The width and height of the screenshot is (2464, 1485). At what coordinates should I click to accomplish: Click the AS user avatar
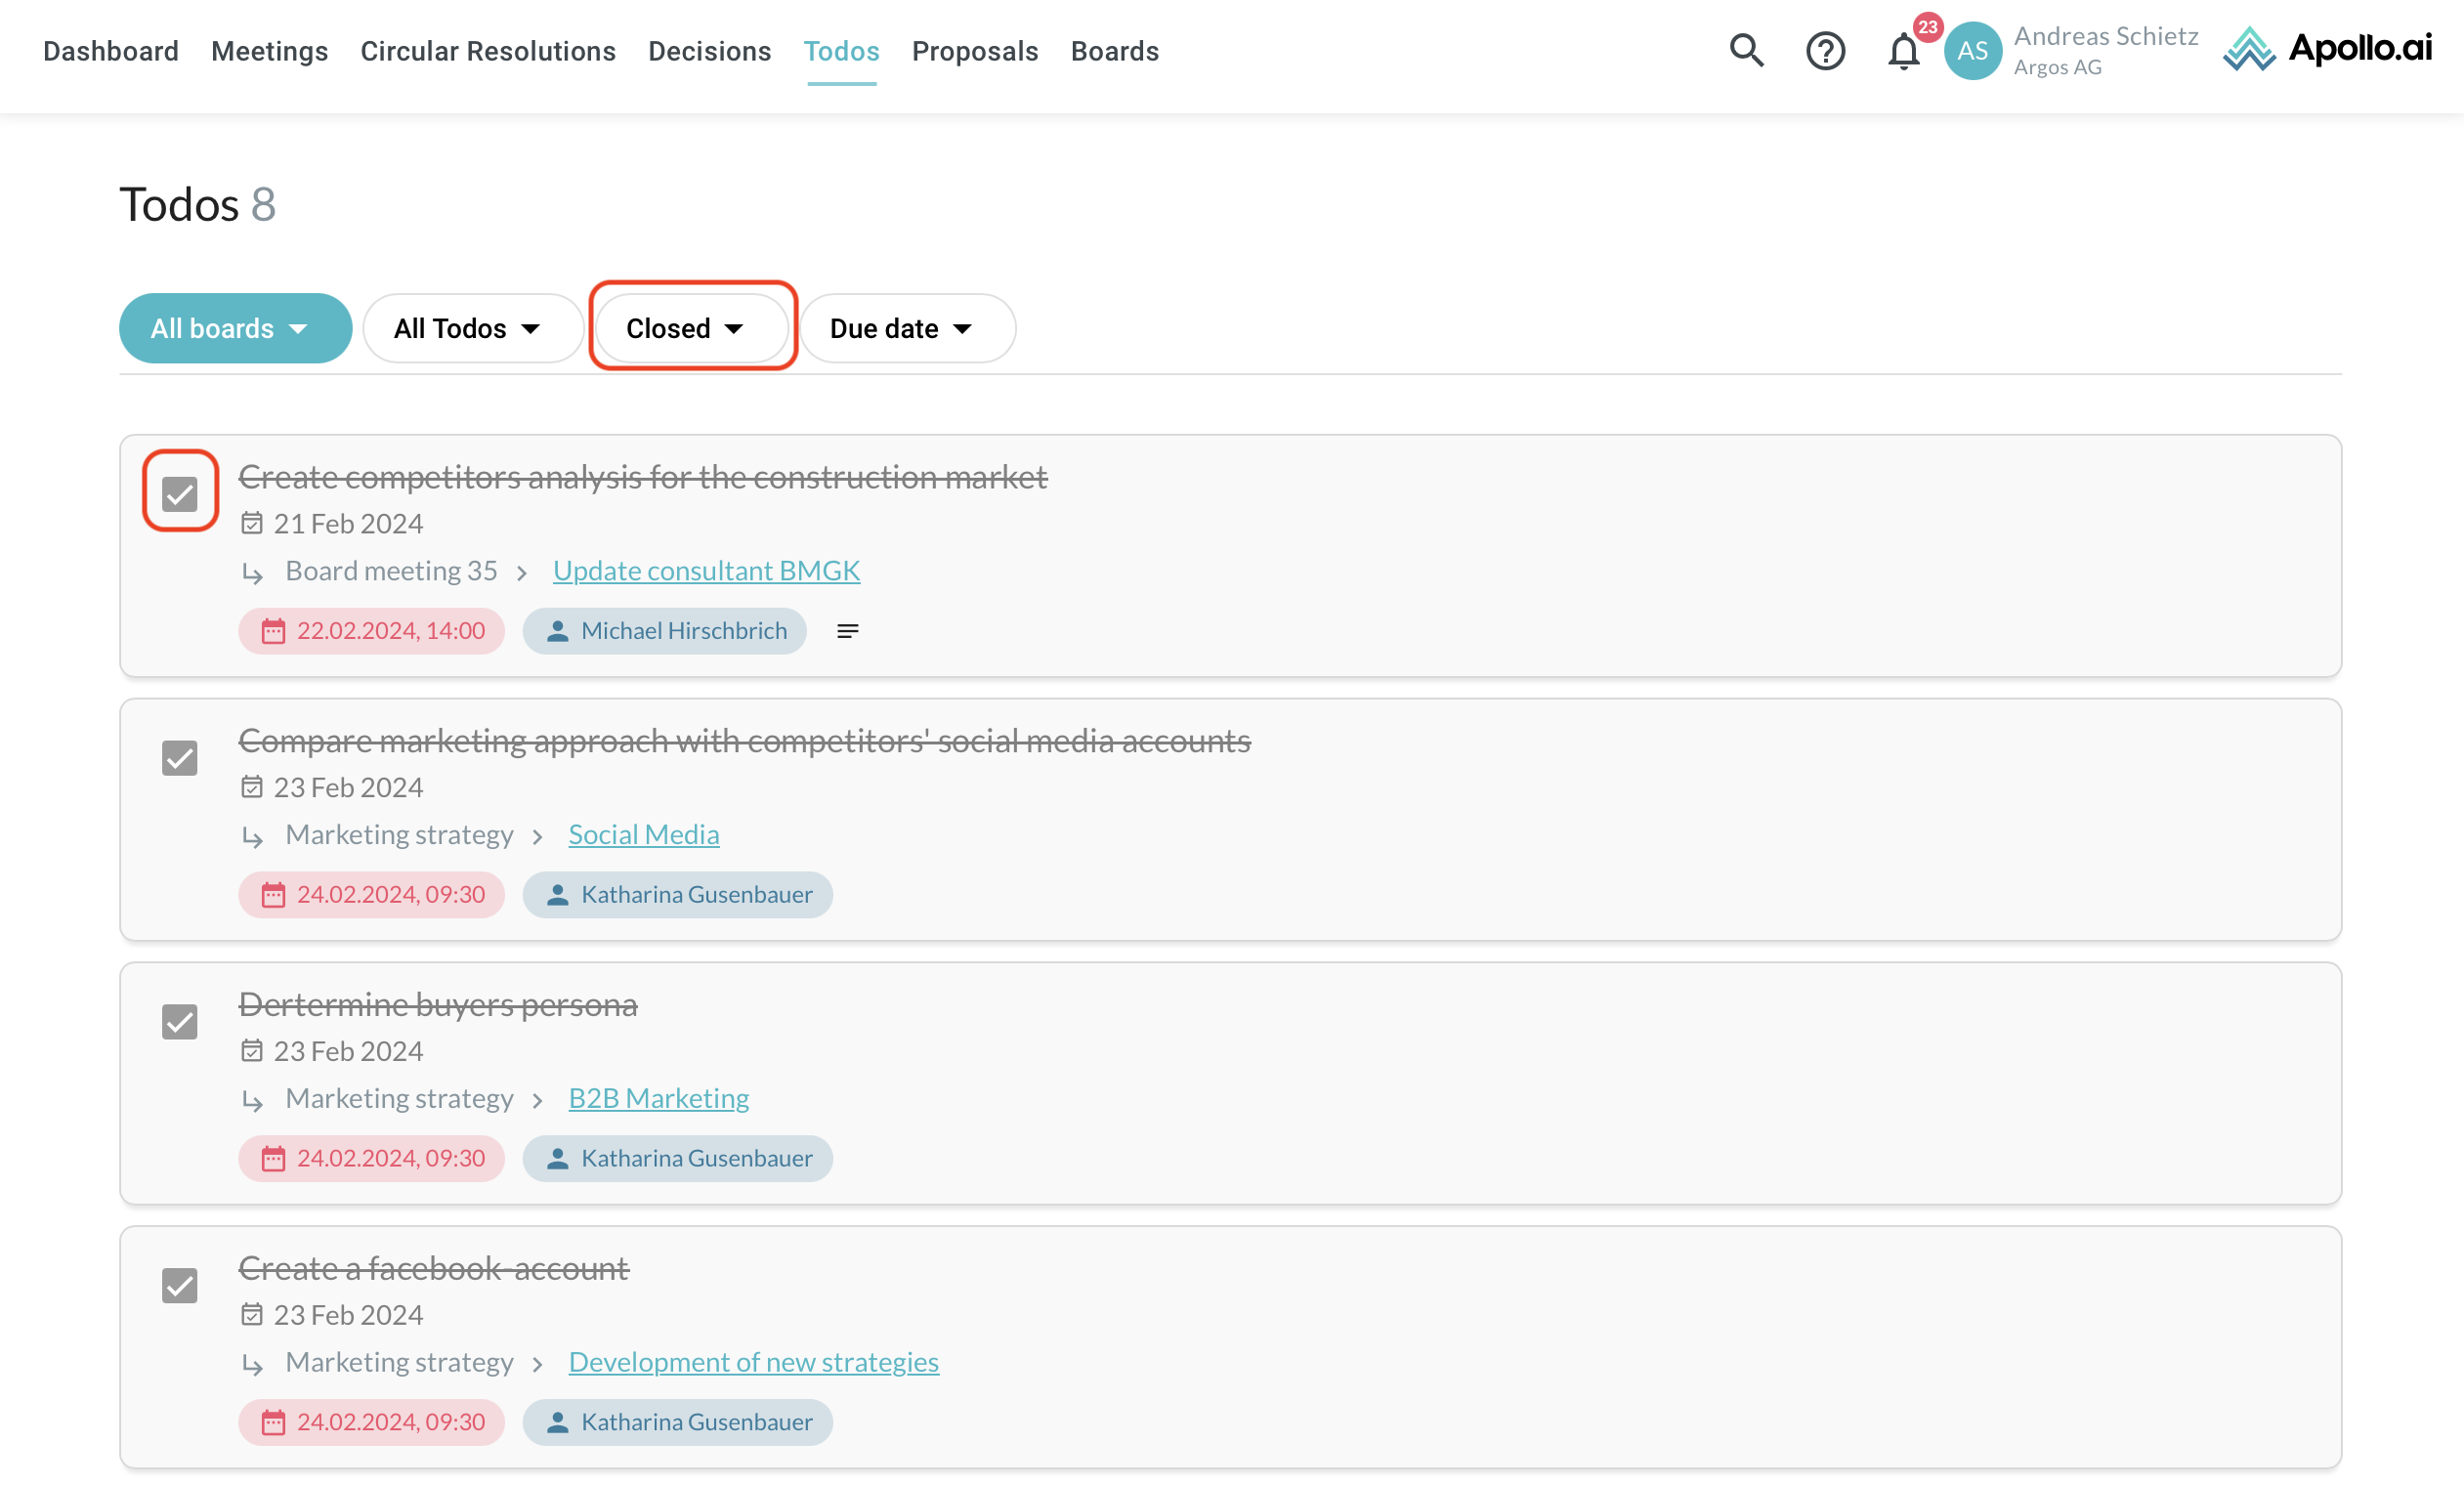point(1971,50)
